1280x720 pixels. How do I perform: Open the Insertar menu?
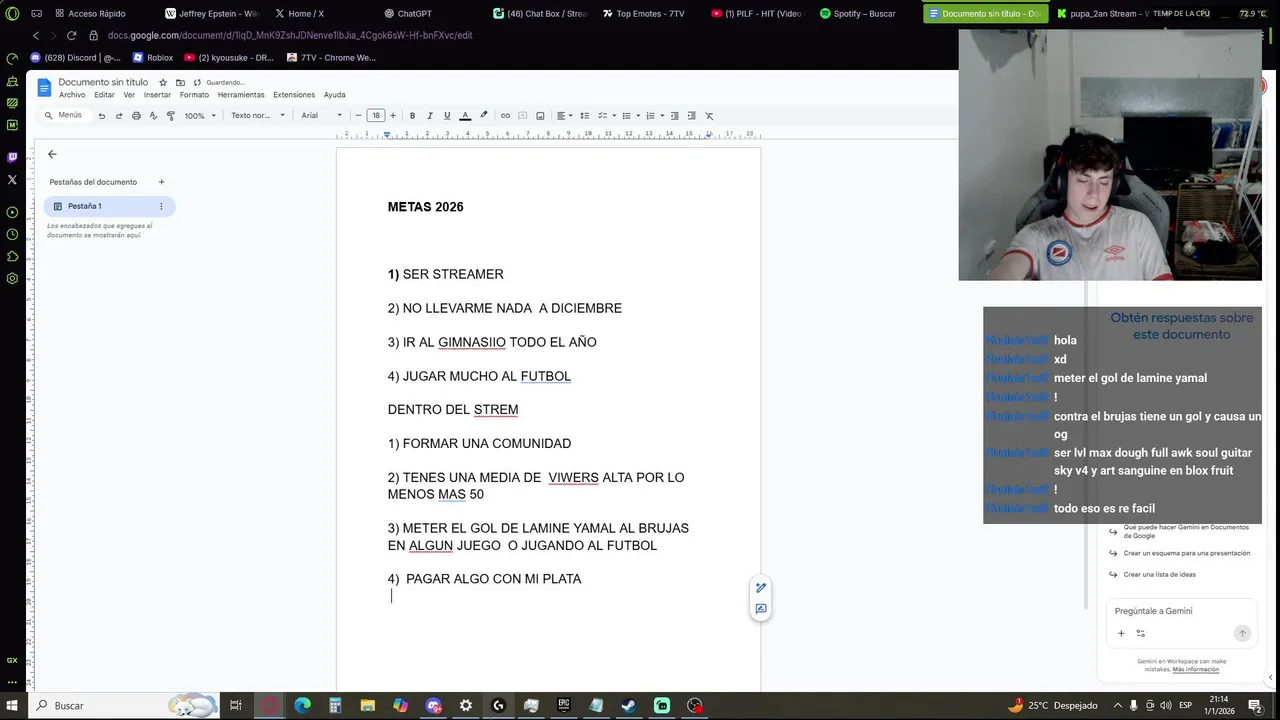157,95
